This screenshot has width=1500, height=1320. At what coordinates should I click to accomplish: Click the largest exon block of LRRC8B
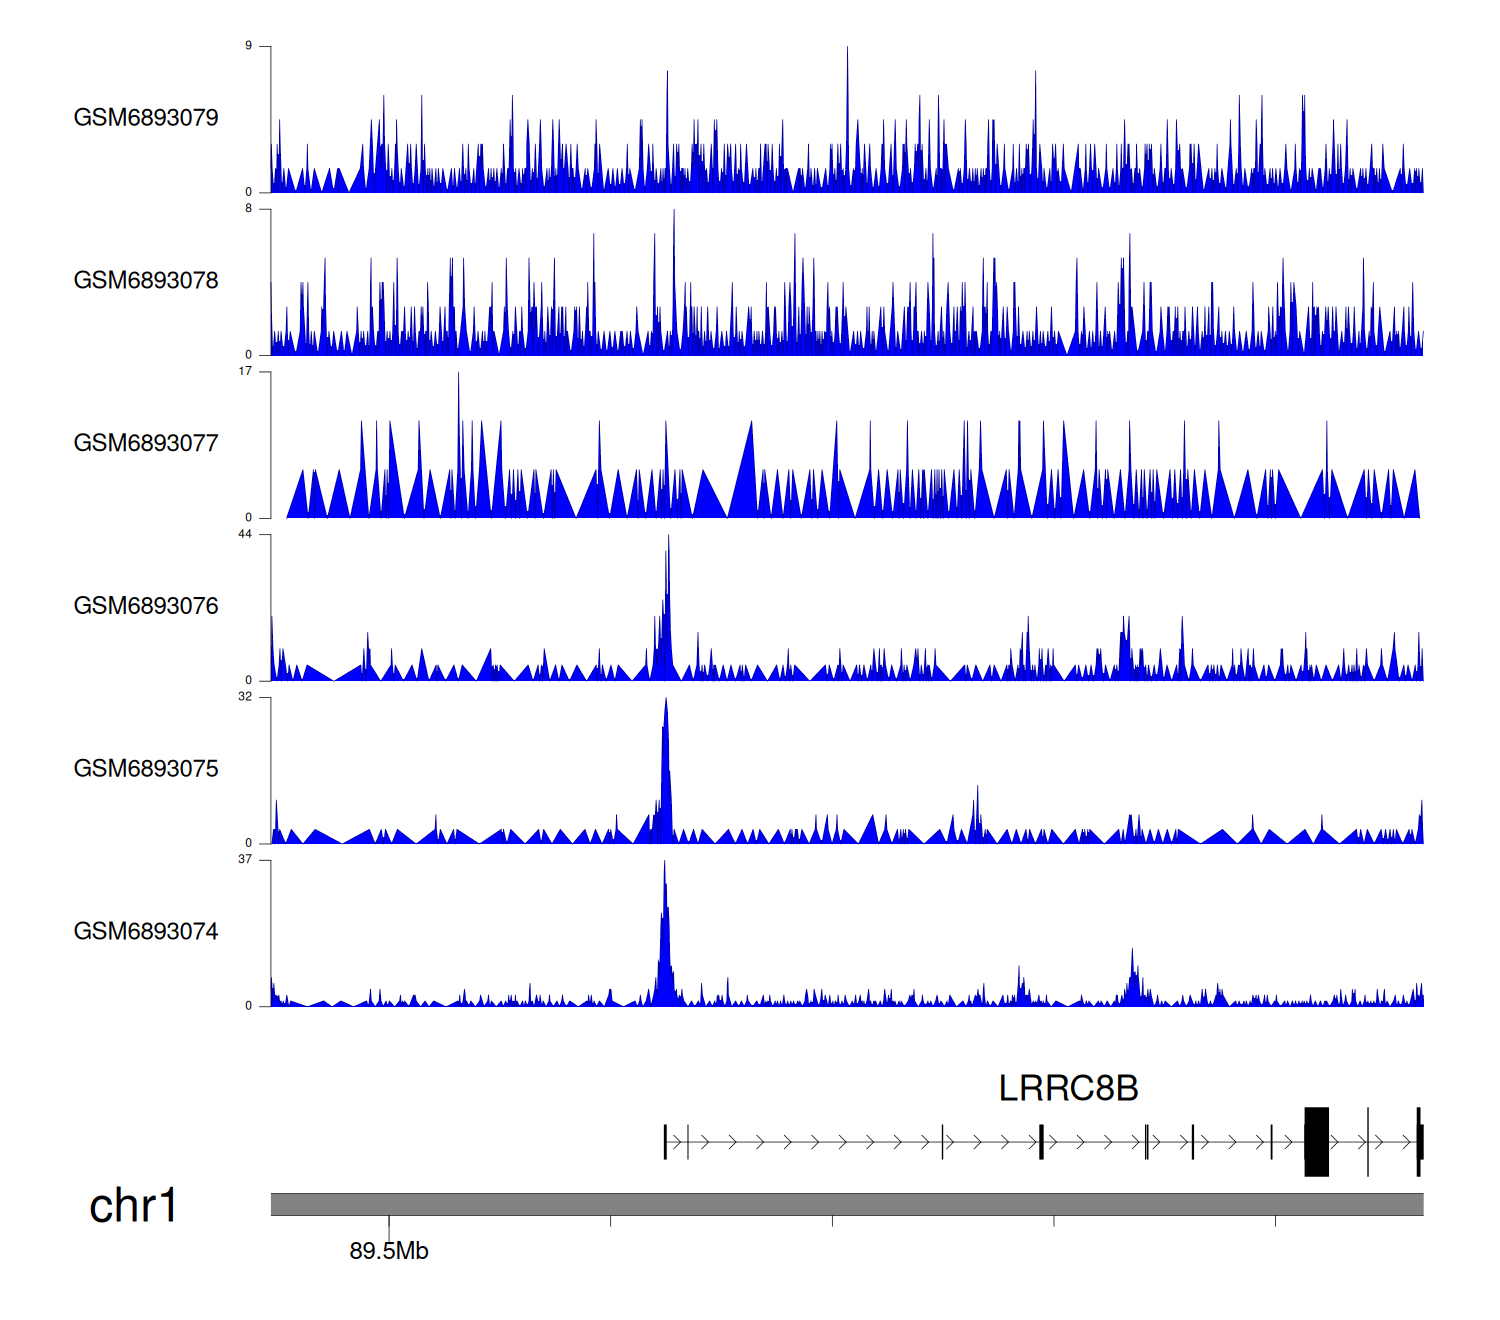[1316, 1142]
